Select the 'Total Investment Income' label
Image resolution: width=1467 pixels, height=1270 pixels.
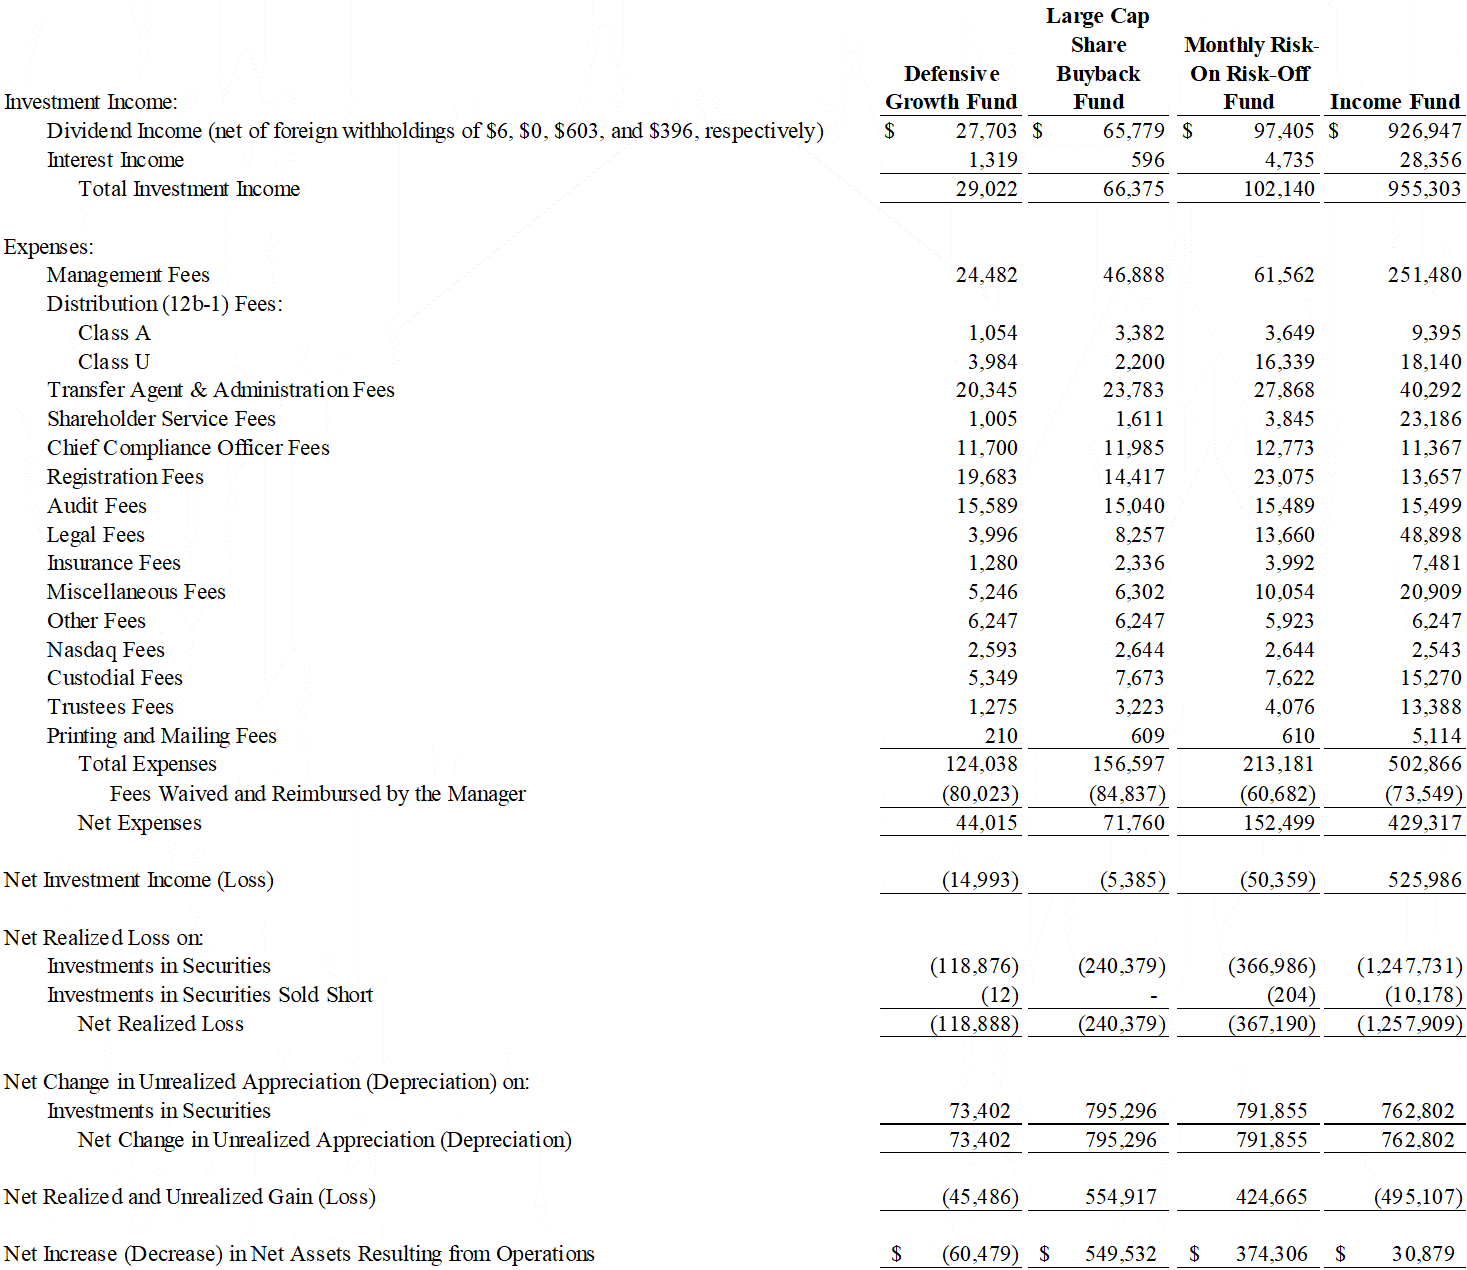tap(189, 189)
